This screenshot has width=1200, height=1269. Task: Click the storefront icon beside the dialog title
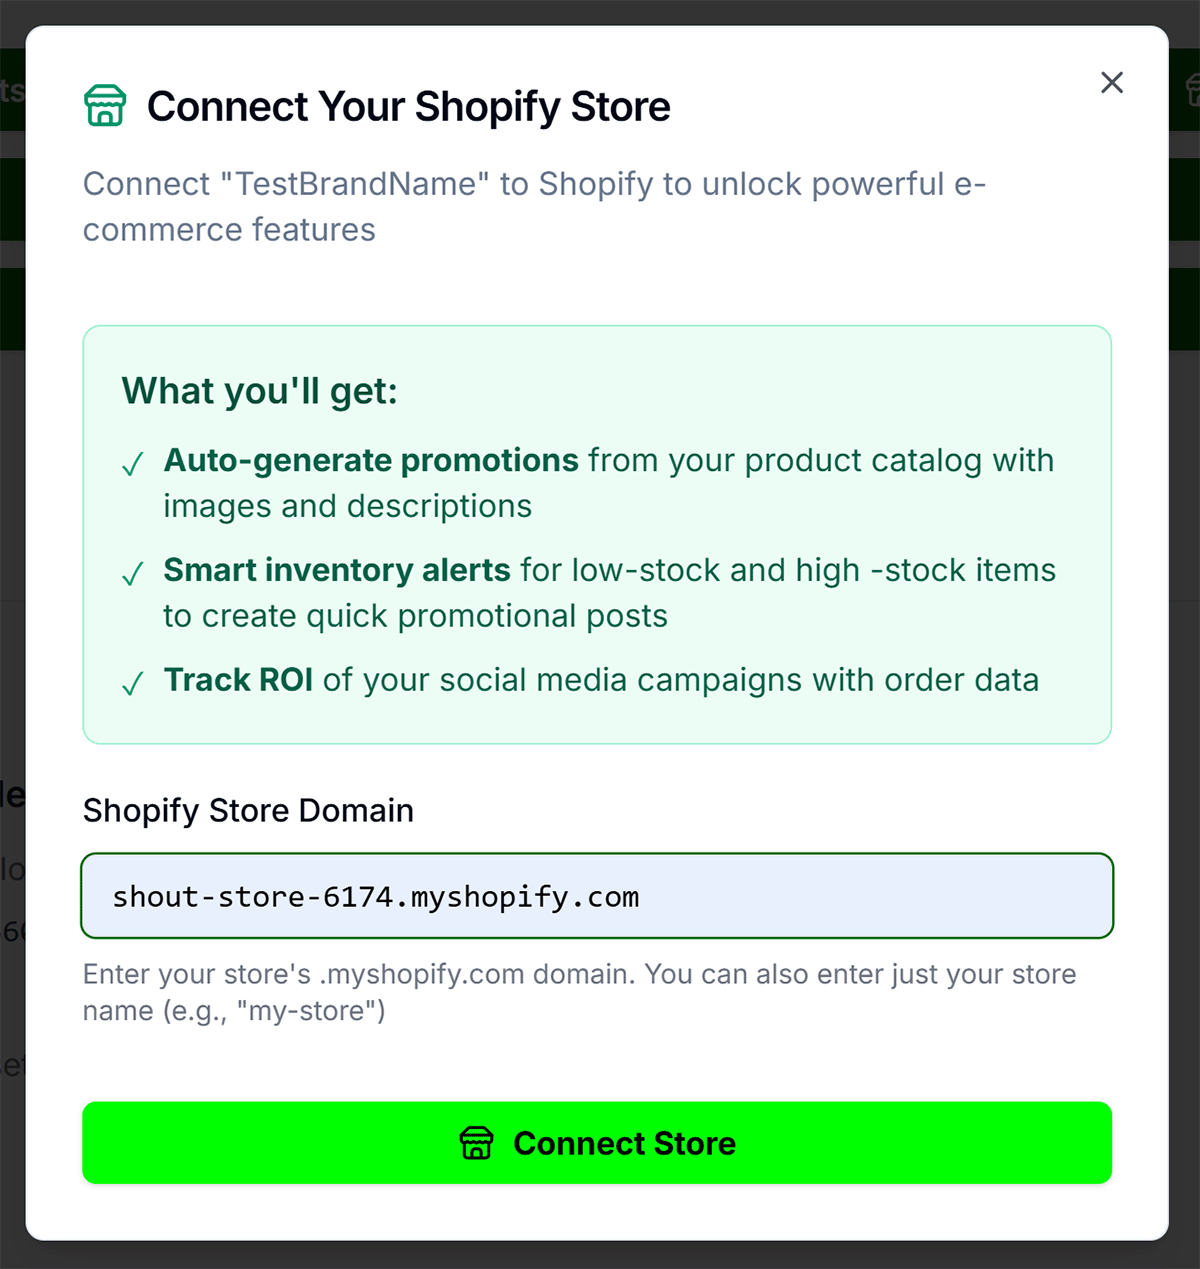[x=105, y=104]
